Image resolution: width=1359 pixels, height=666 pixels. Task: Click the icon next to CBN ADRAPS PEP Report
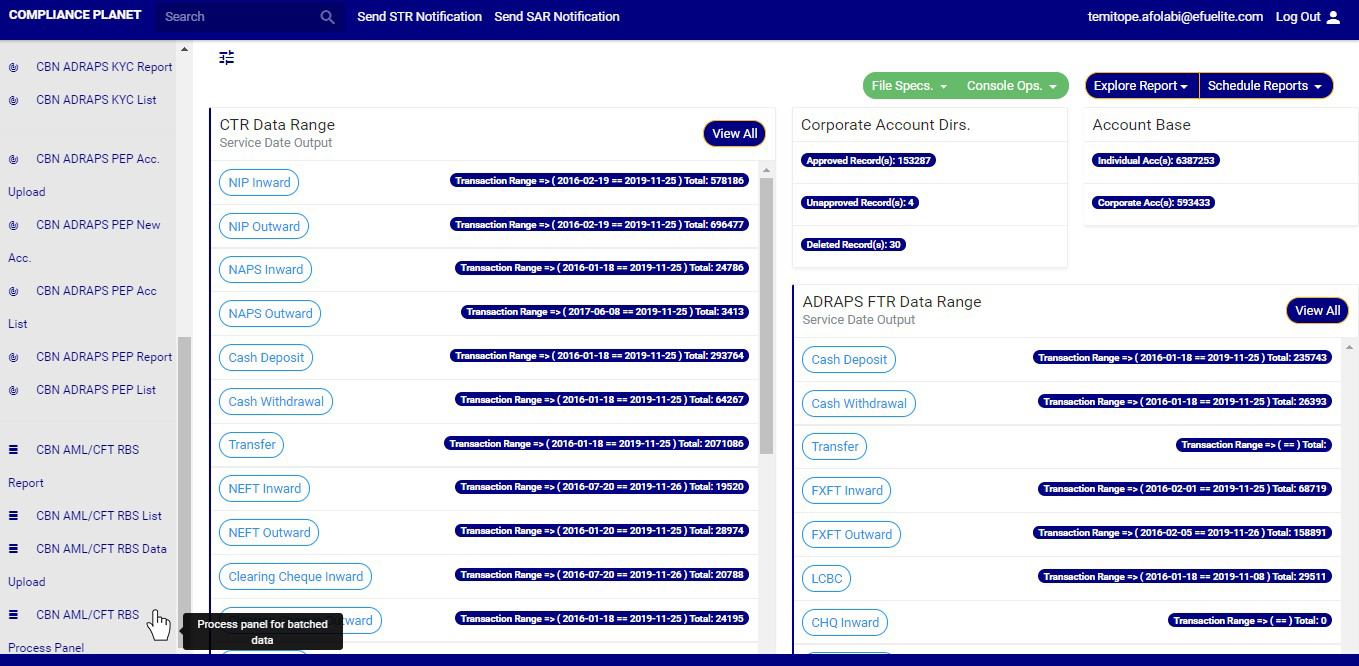14,357
